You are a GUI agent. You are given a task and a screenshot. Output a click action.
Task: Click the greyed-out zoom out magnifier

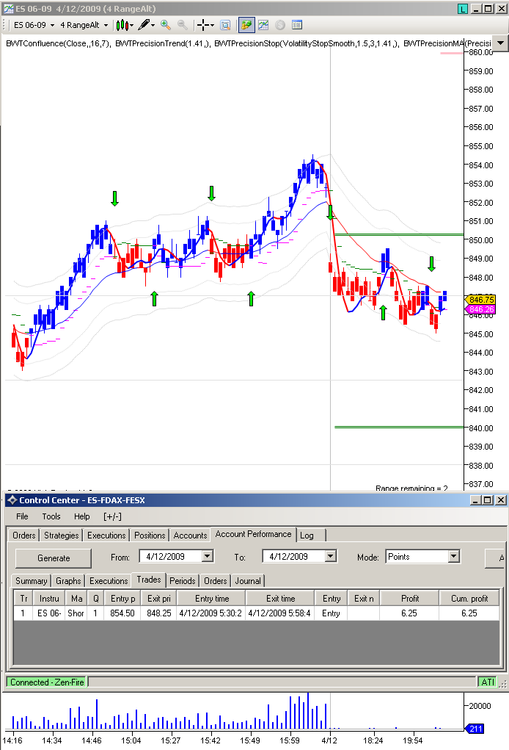182,25
